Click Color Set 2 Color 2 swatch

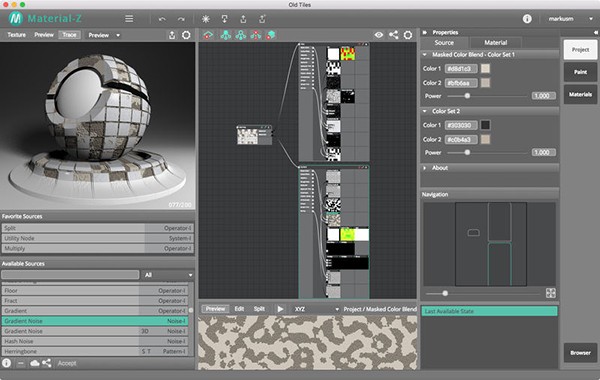[x=485, y=139]
